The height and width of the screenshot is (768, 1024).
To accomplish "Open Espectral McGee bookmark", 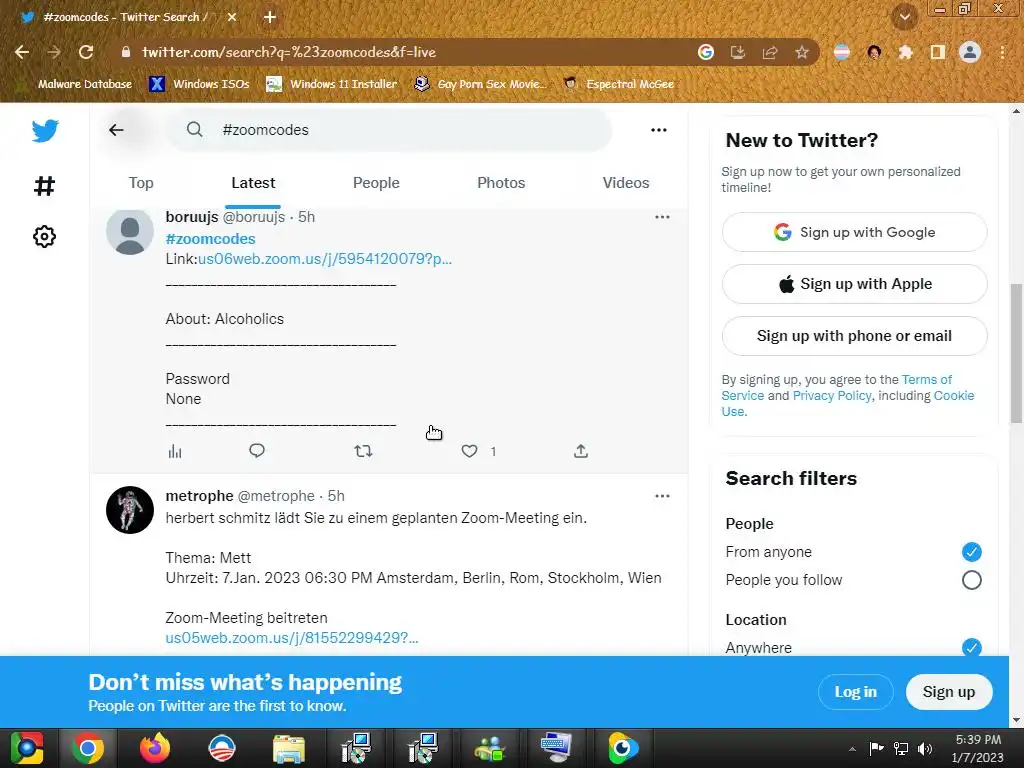I will (619, 84).
